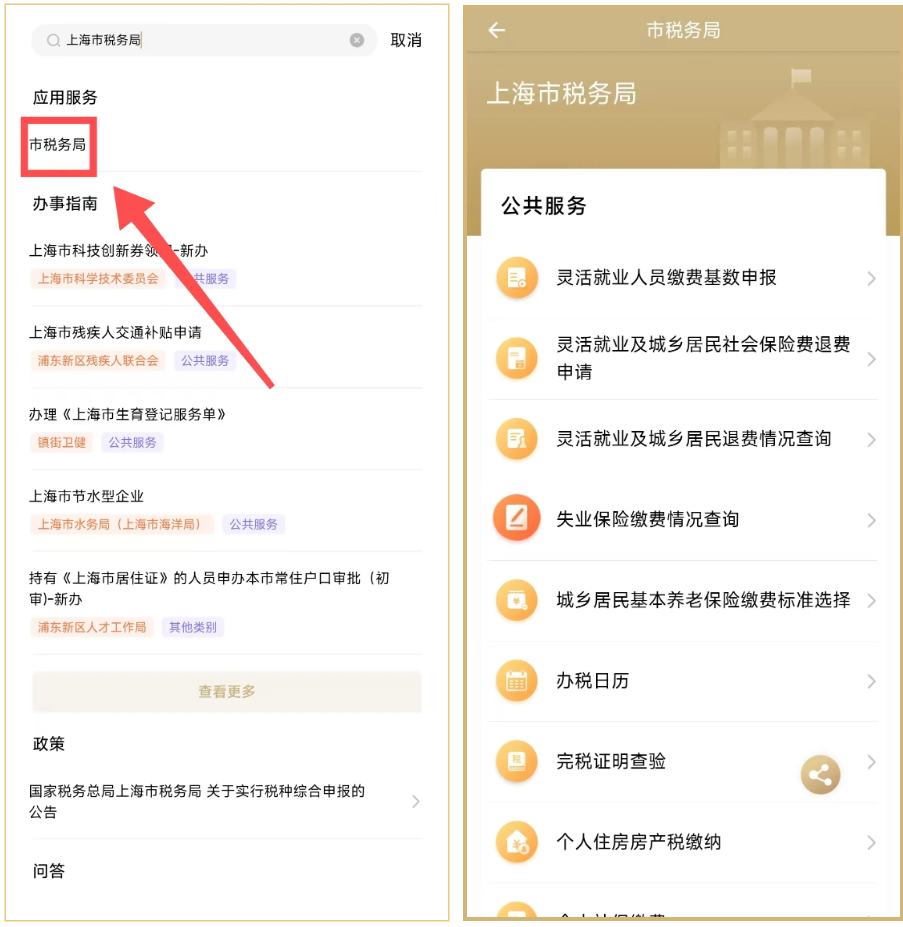
Task: Expand 灵活就业及城乡居民社会保险费退费申请 chevron
Action: (871, 359)
